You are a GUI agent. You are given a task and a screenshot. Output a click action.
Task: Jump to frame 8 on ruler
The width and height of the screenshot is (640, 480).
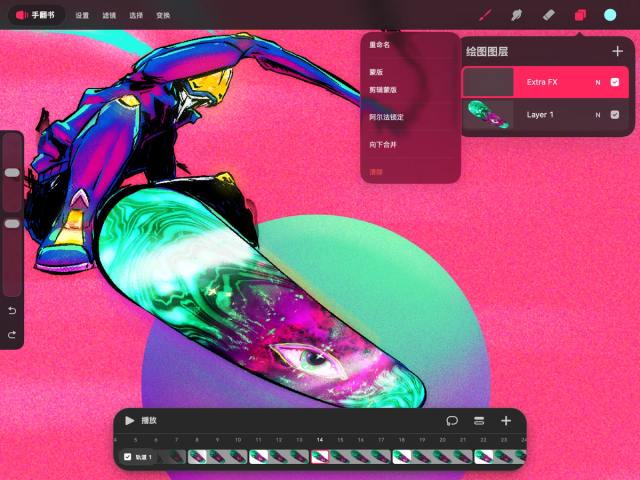tap(197, 440)
